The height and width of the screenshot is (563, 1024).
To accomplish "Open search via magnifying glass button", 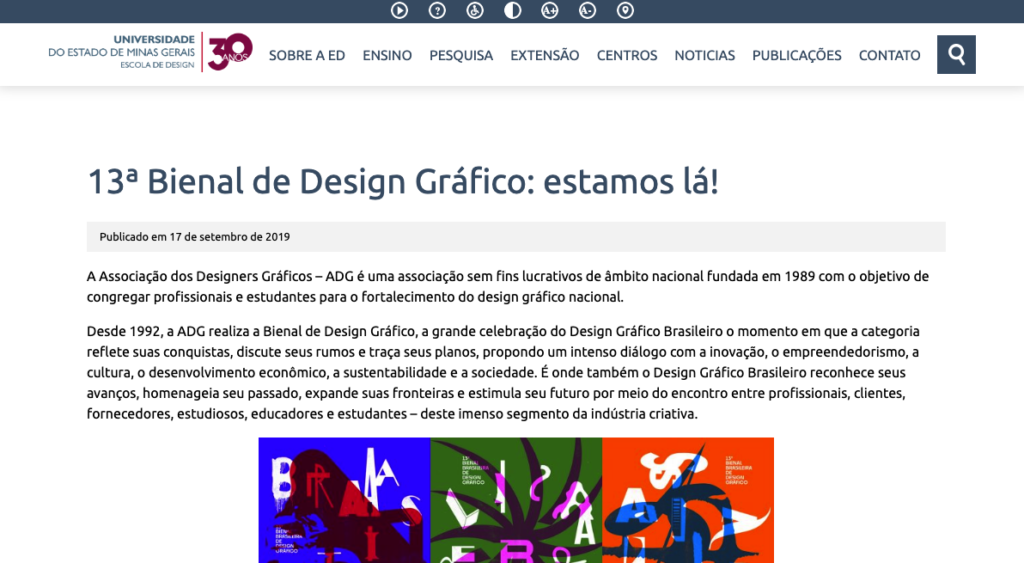I will click(x=956, y=54).
